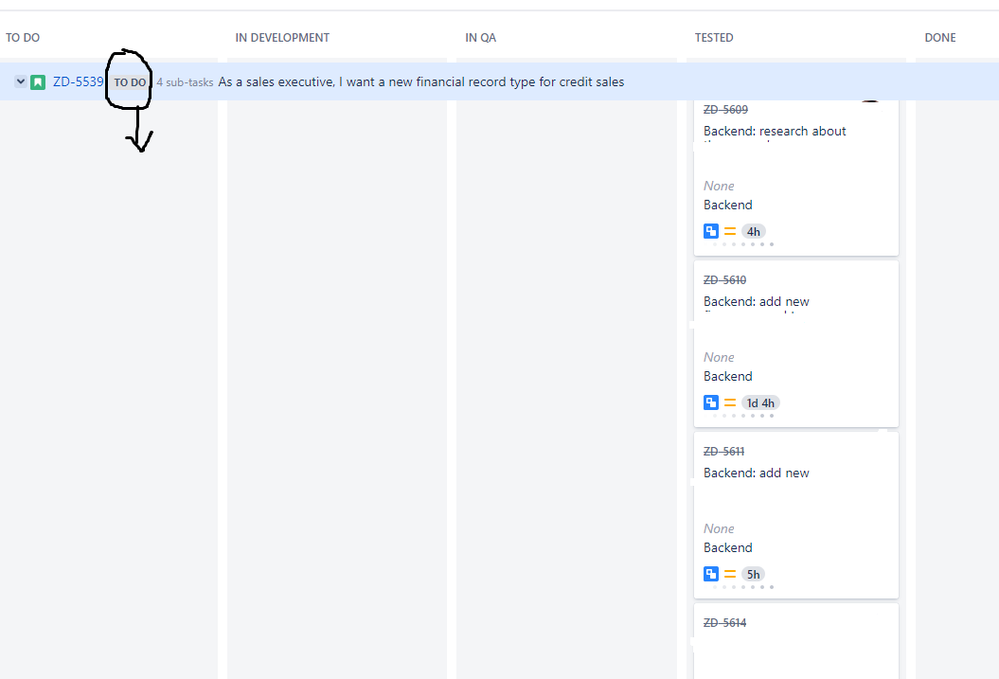
Task: Click the TESTED column header
Action: pos(714,38)
